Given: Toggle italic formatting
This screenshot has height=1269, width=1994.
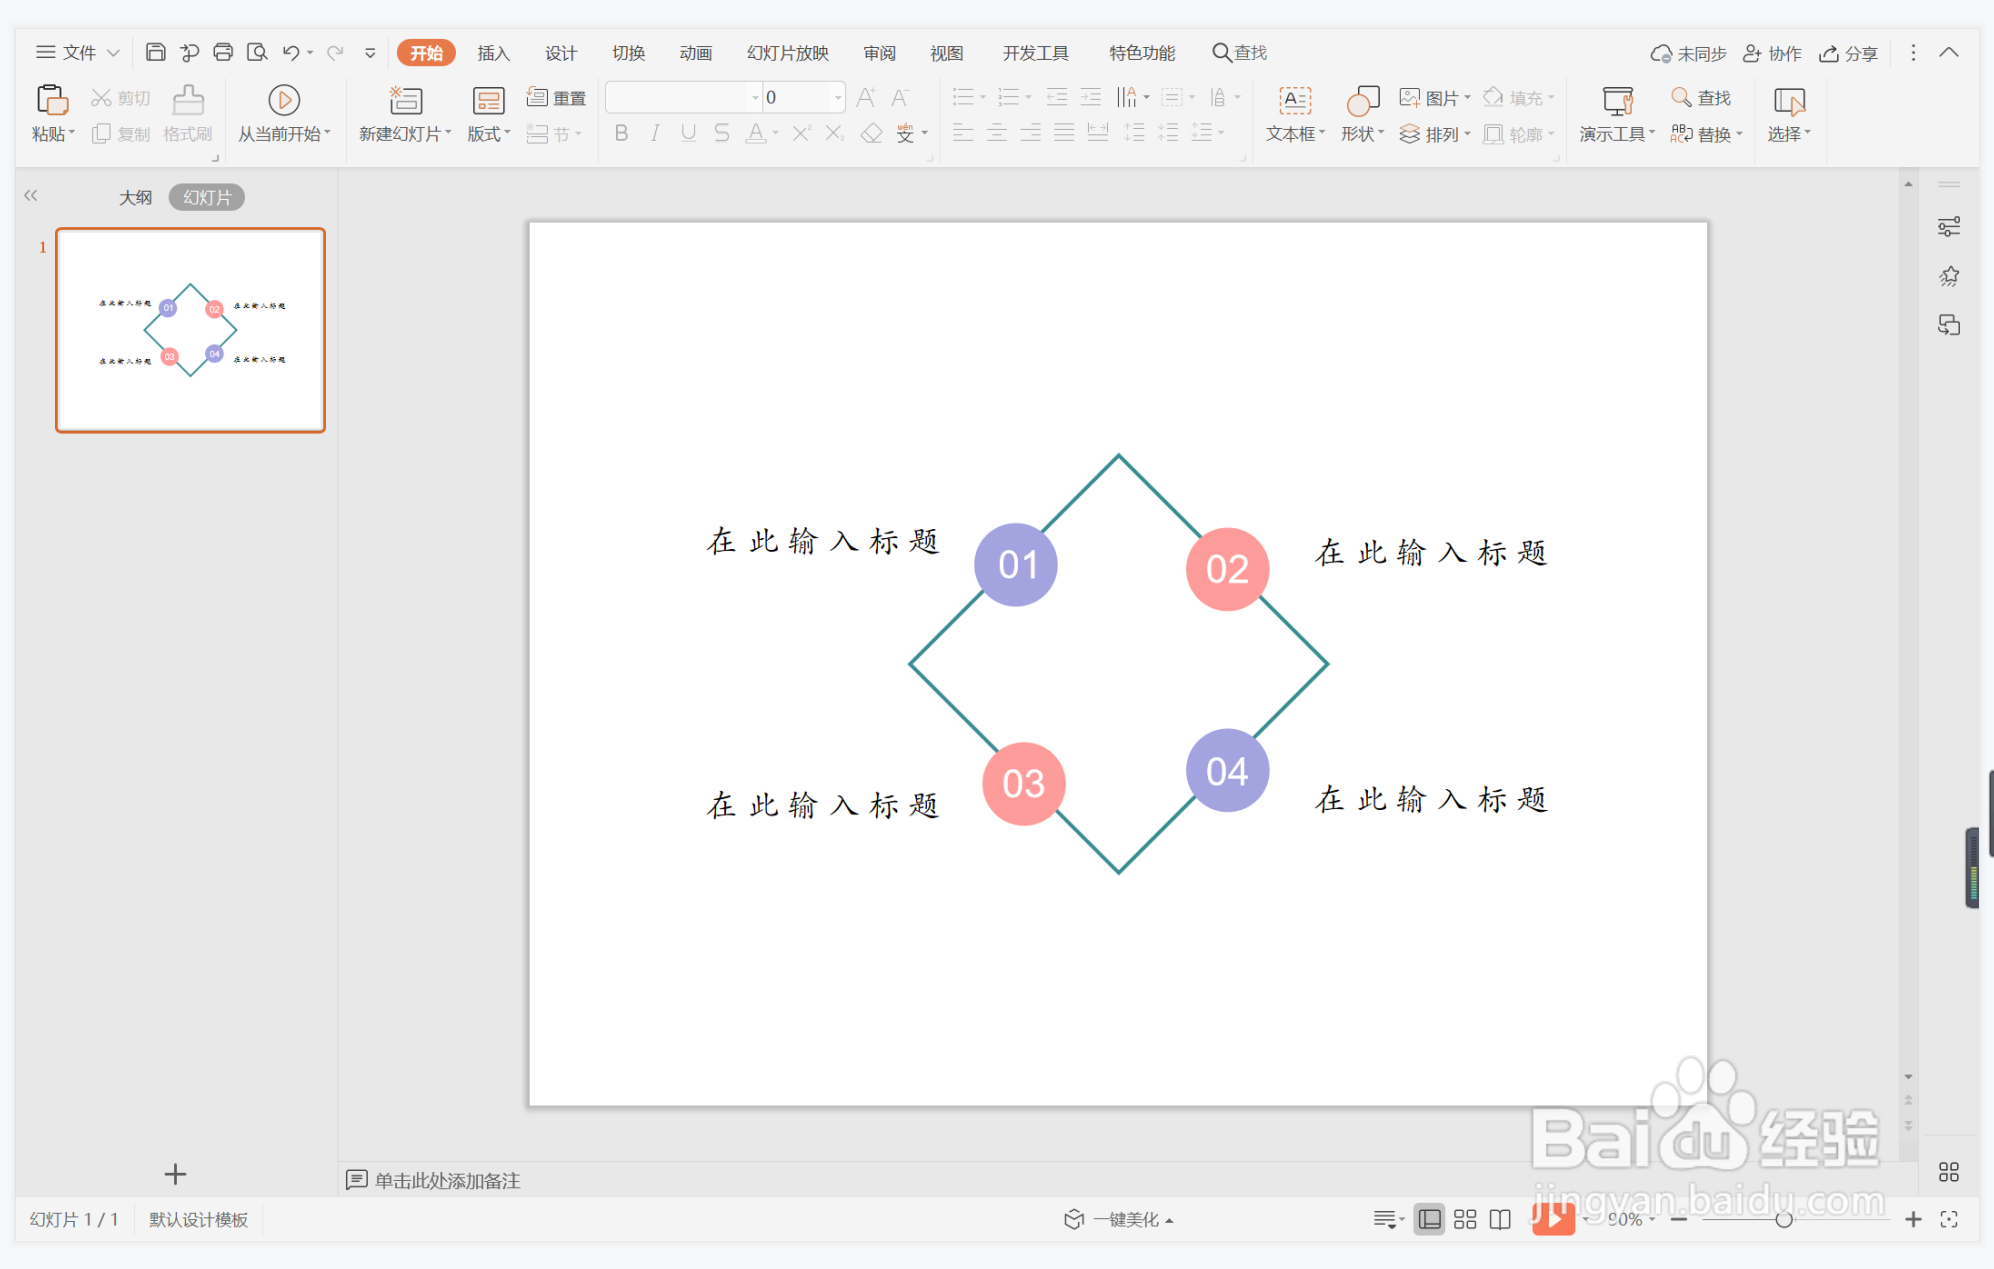Looking at the screenshot, I should click(x=654, y=133).
